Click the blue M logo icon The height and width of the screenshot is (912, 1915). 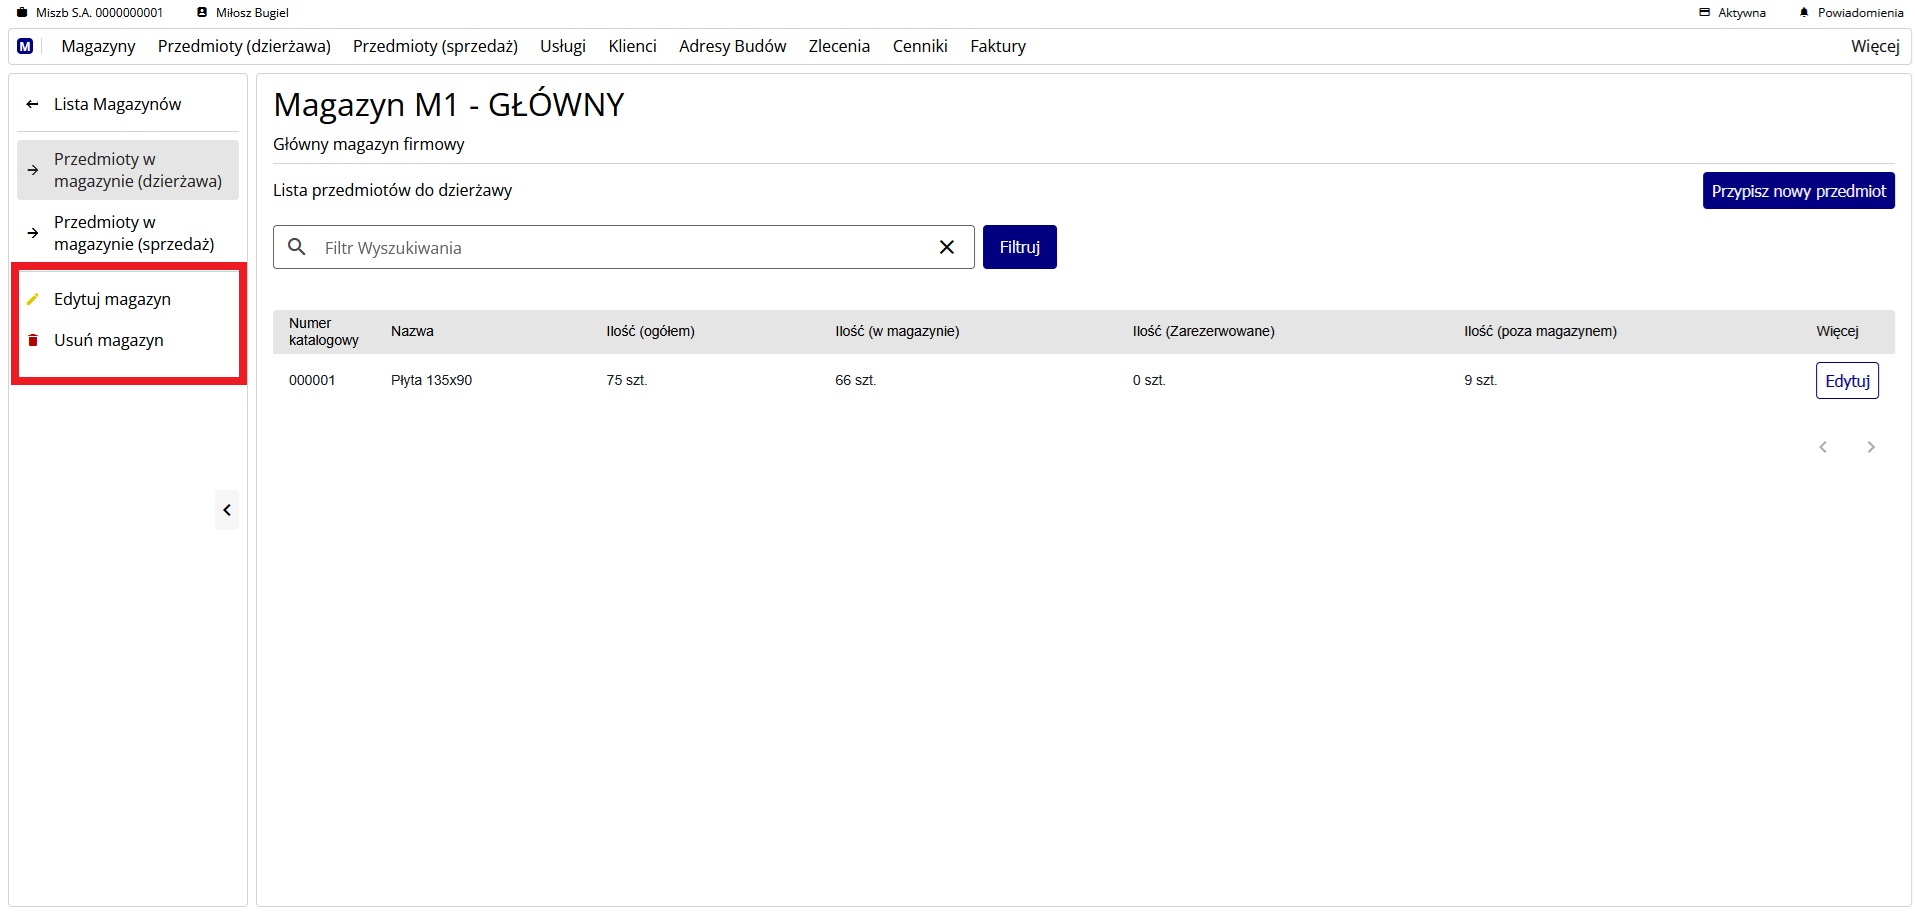[x=25, y=46]
